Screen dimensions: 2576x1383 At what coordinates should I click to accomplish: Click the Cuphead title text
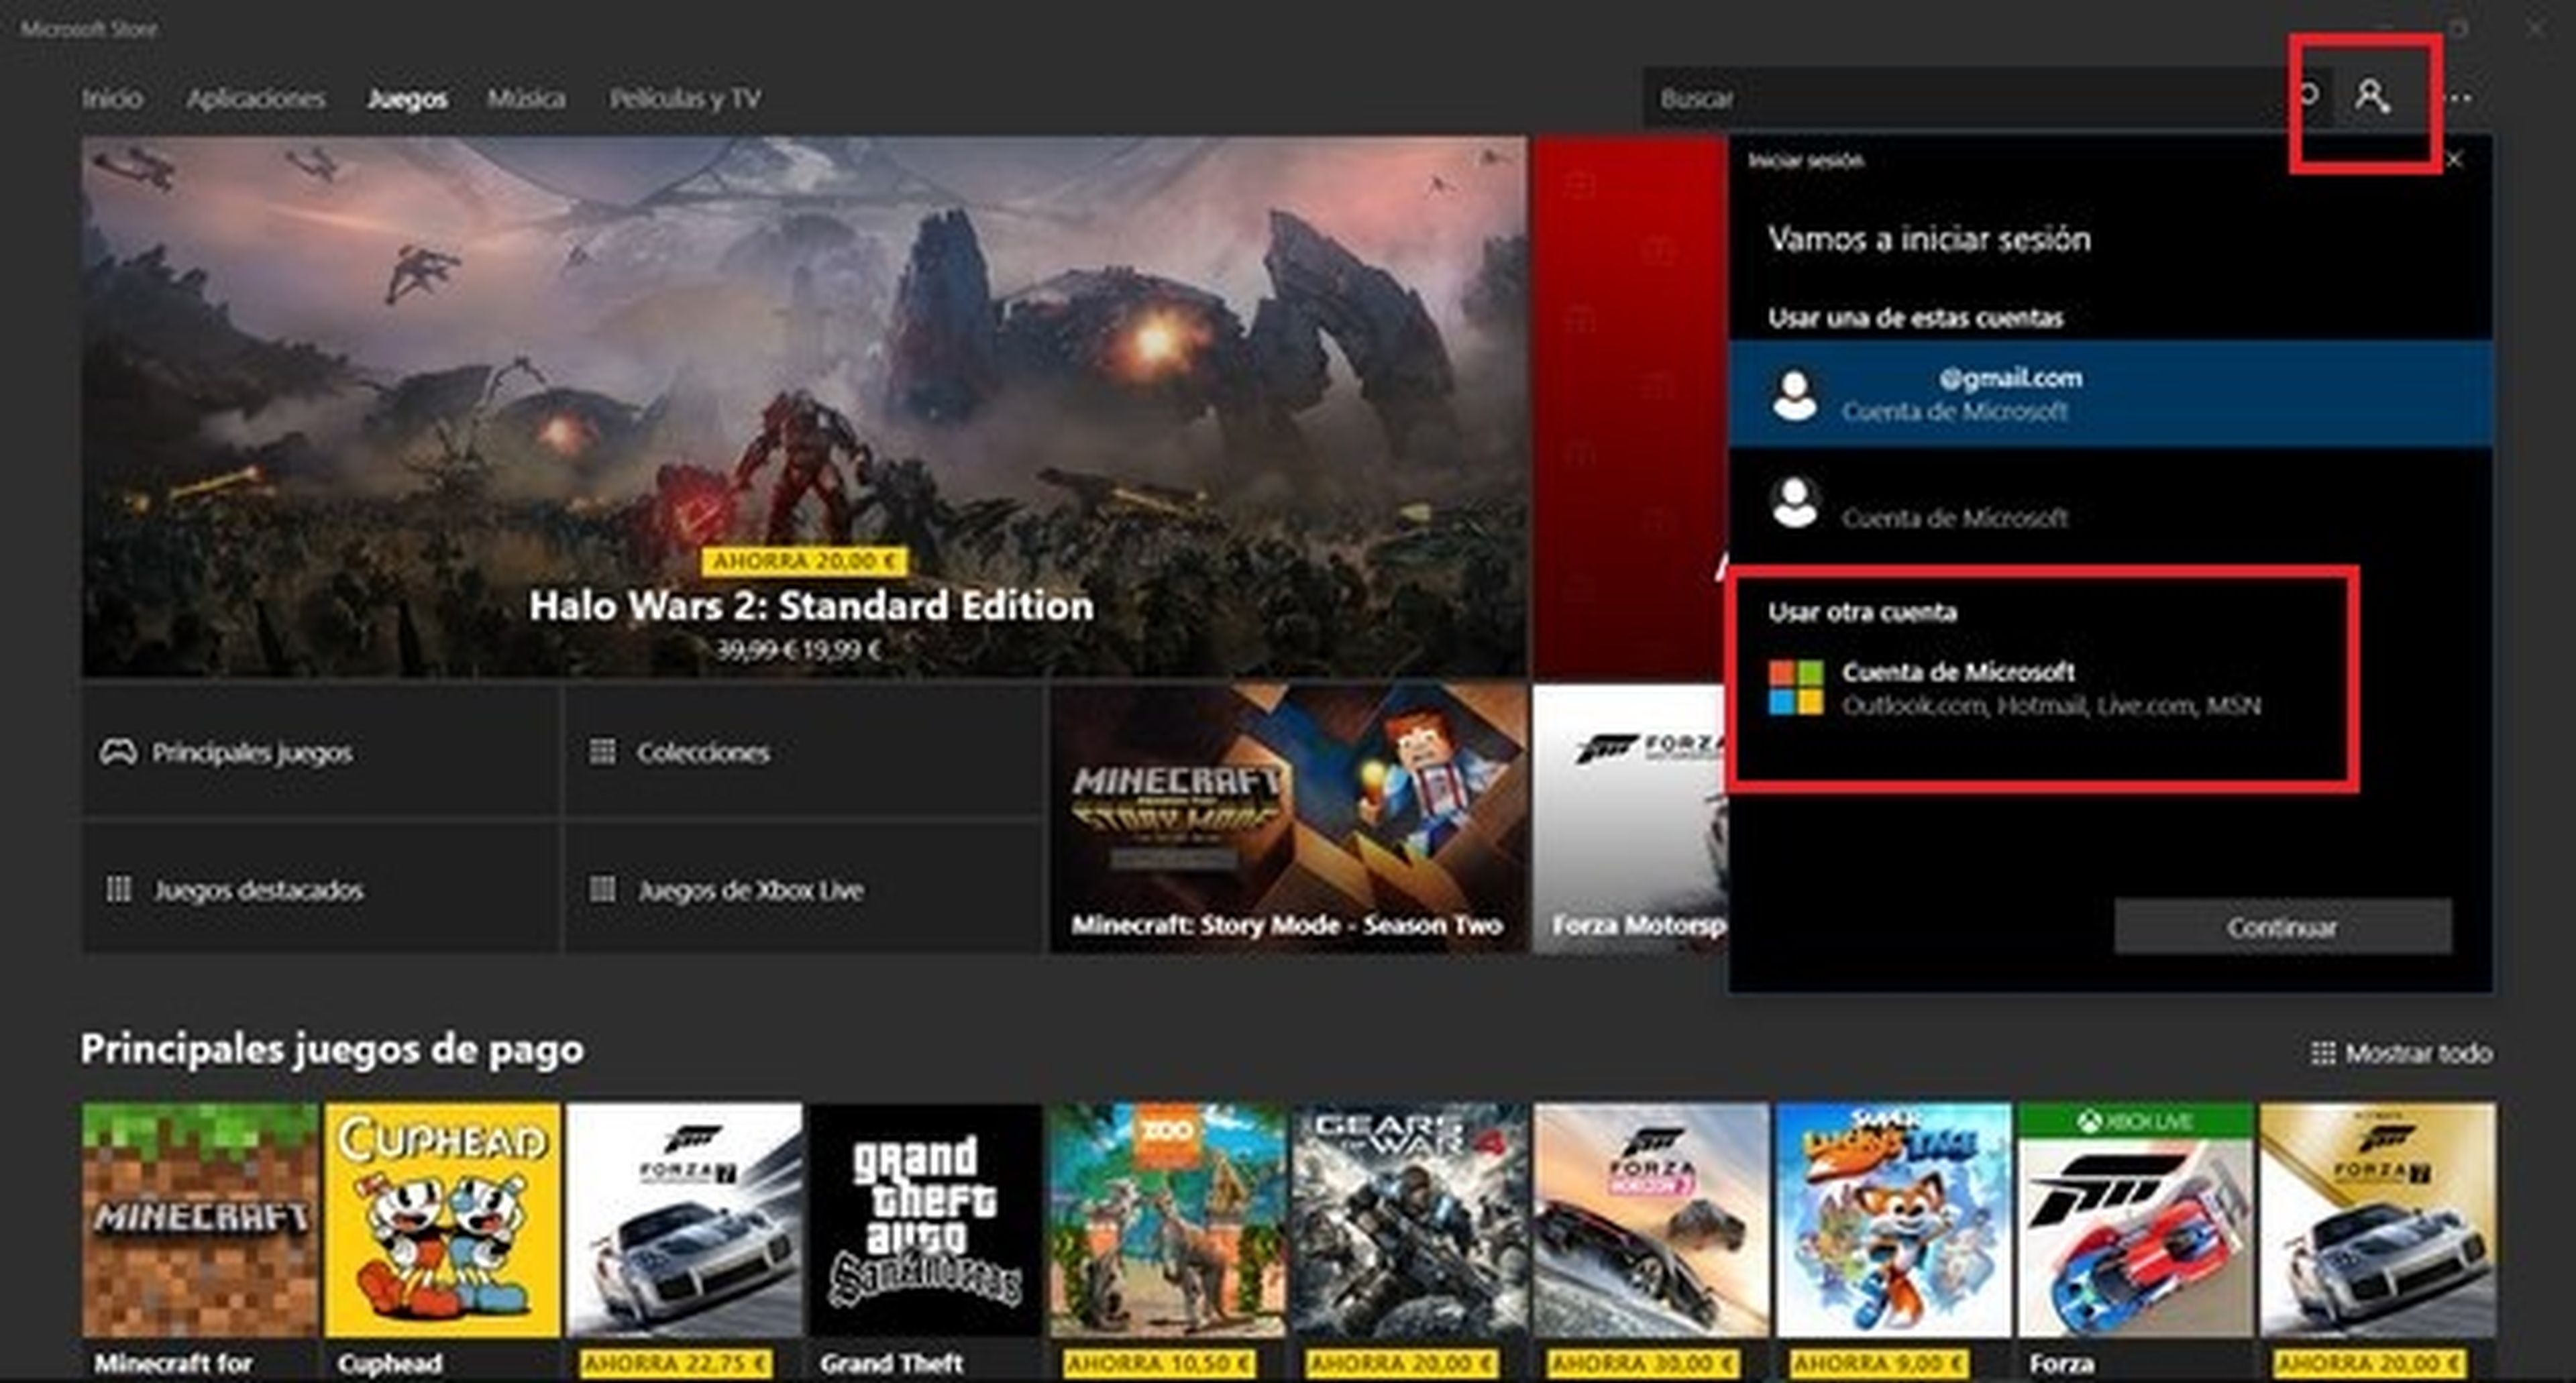pyautogui.click(x=389, y=1364)
